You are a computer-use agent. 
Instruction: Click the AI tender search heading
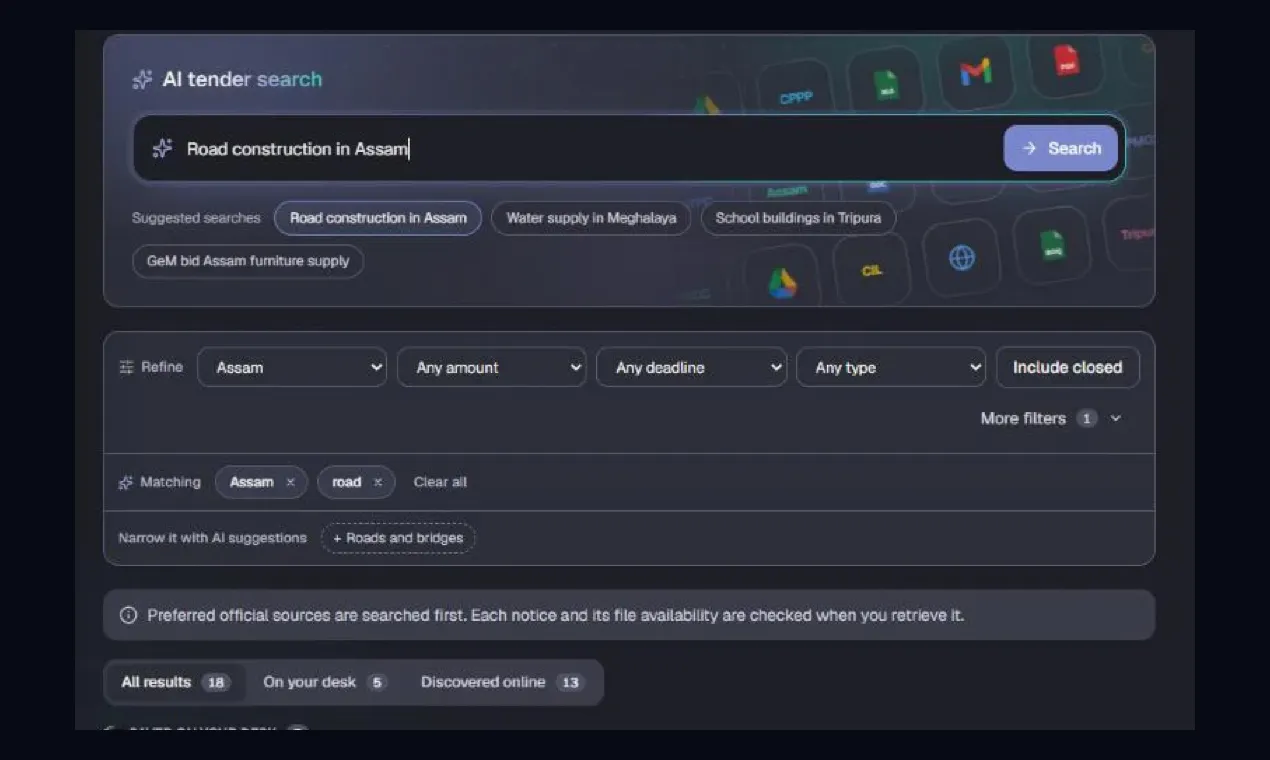[242, 79]
